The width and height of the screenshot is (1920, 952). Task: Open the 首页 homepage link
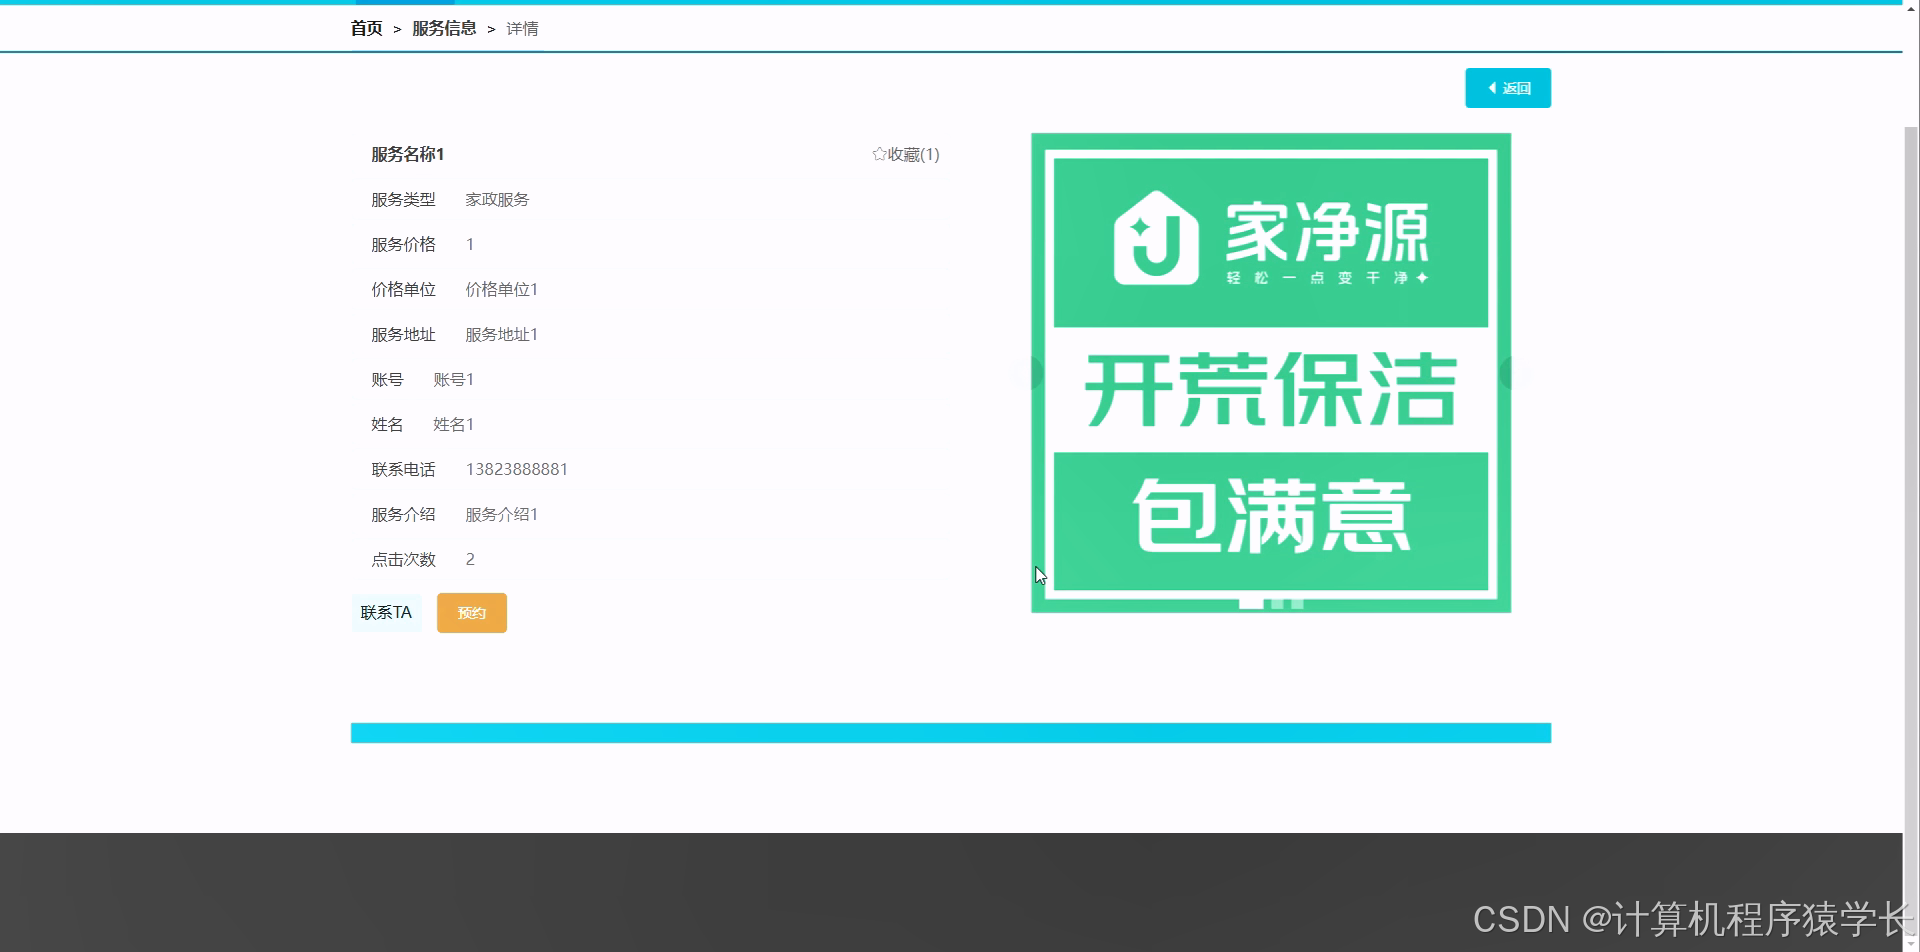click(x=364, y=28)
